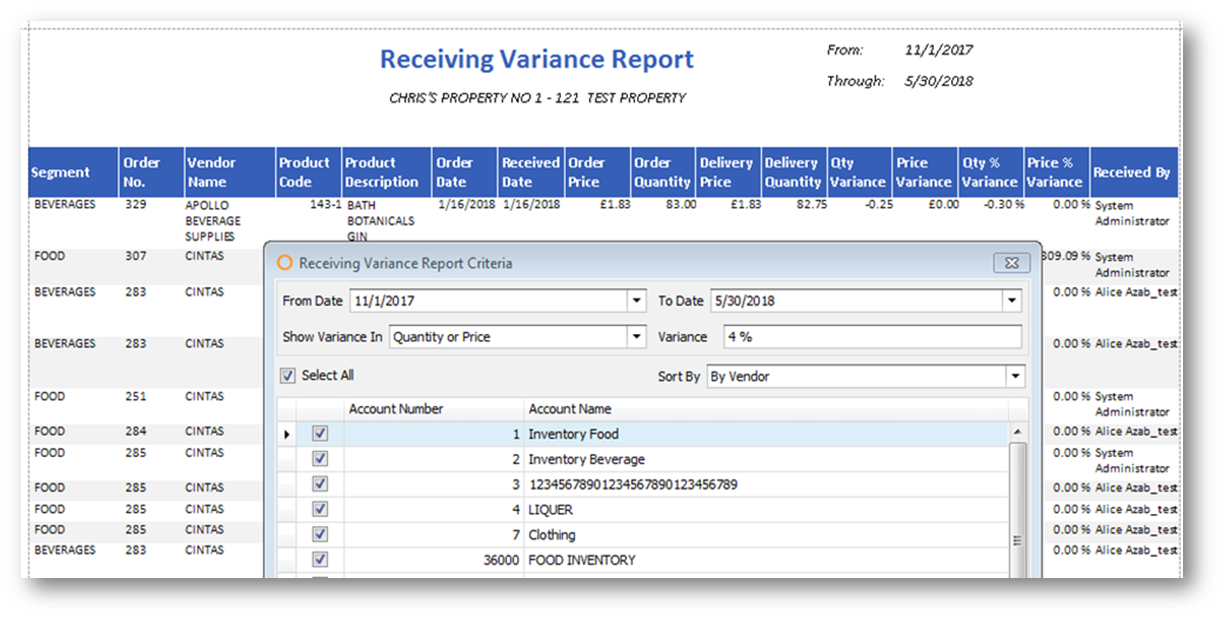1225x620 pixels.
Task: Click the Variance percentage input field
Action: pos(872,338)
